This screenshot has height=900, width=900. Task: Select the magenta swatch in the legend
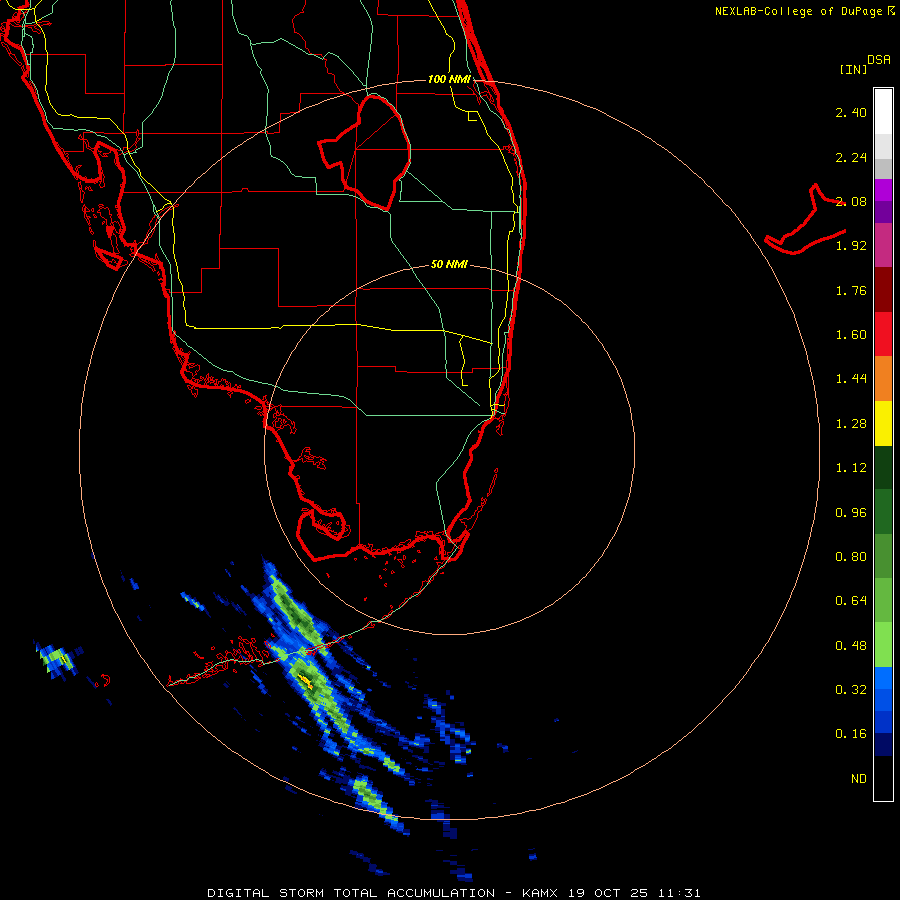[883, 190]
